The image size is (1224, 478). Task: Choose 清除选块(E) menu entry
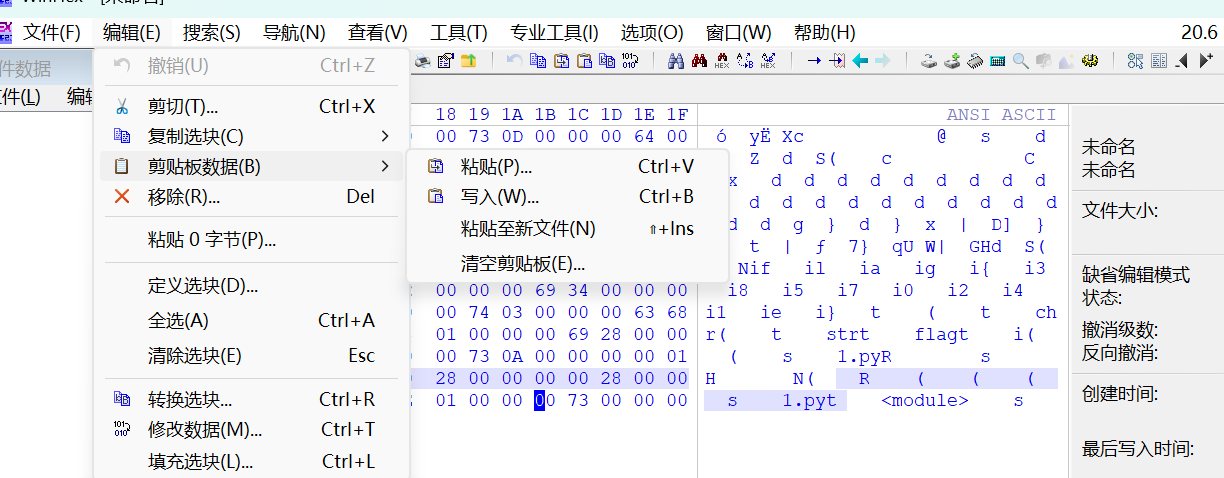point(251,356)
